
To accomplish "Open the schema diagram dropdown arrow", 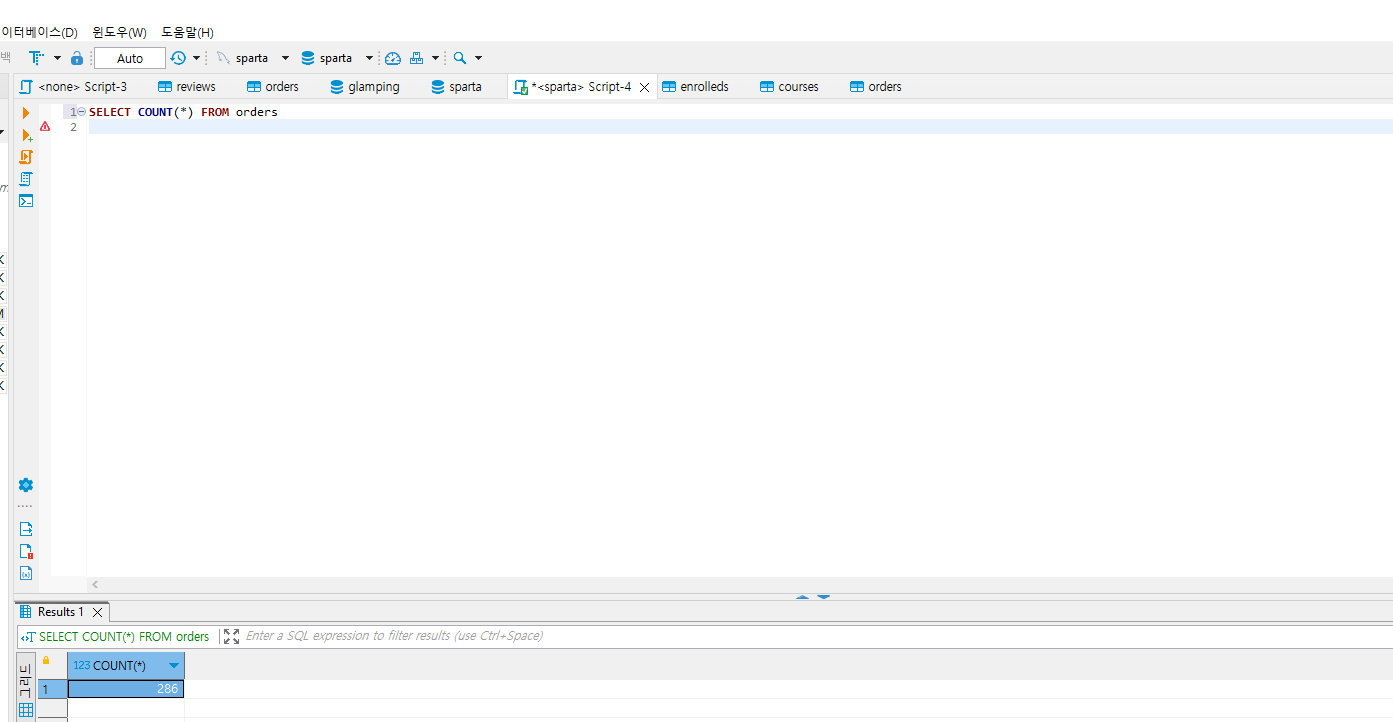I will [x=435, y=58].
